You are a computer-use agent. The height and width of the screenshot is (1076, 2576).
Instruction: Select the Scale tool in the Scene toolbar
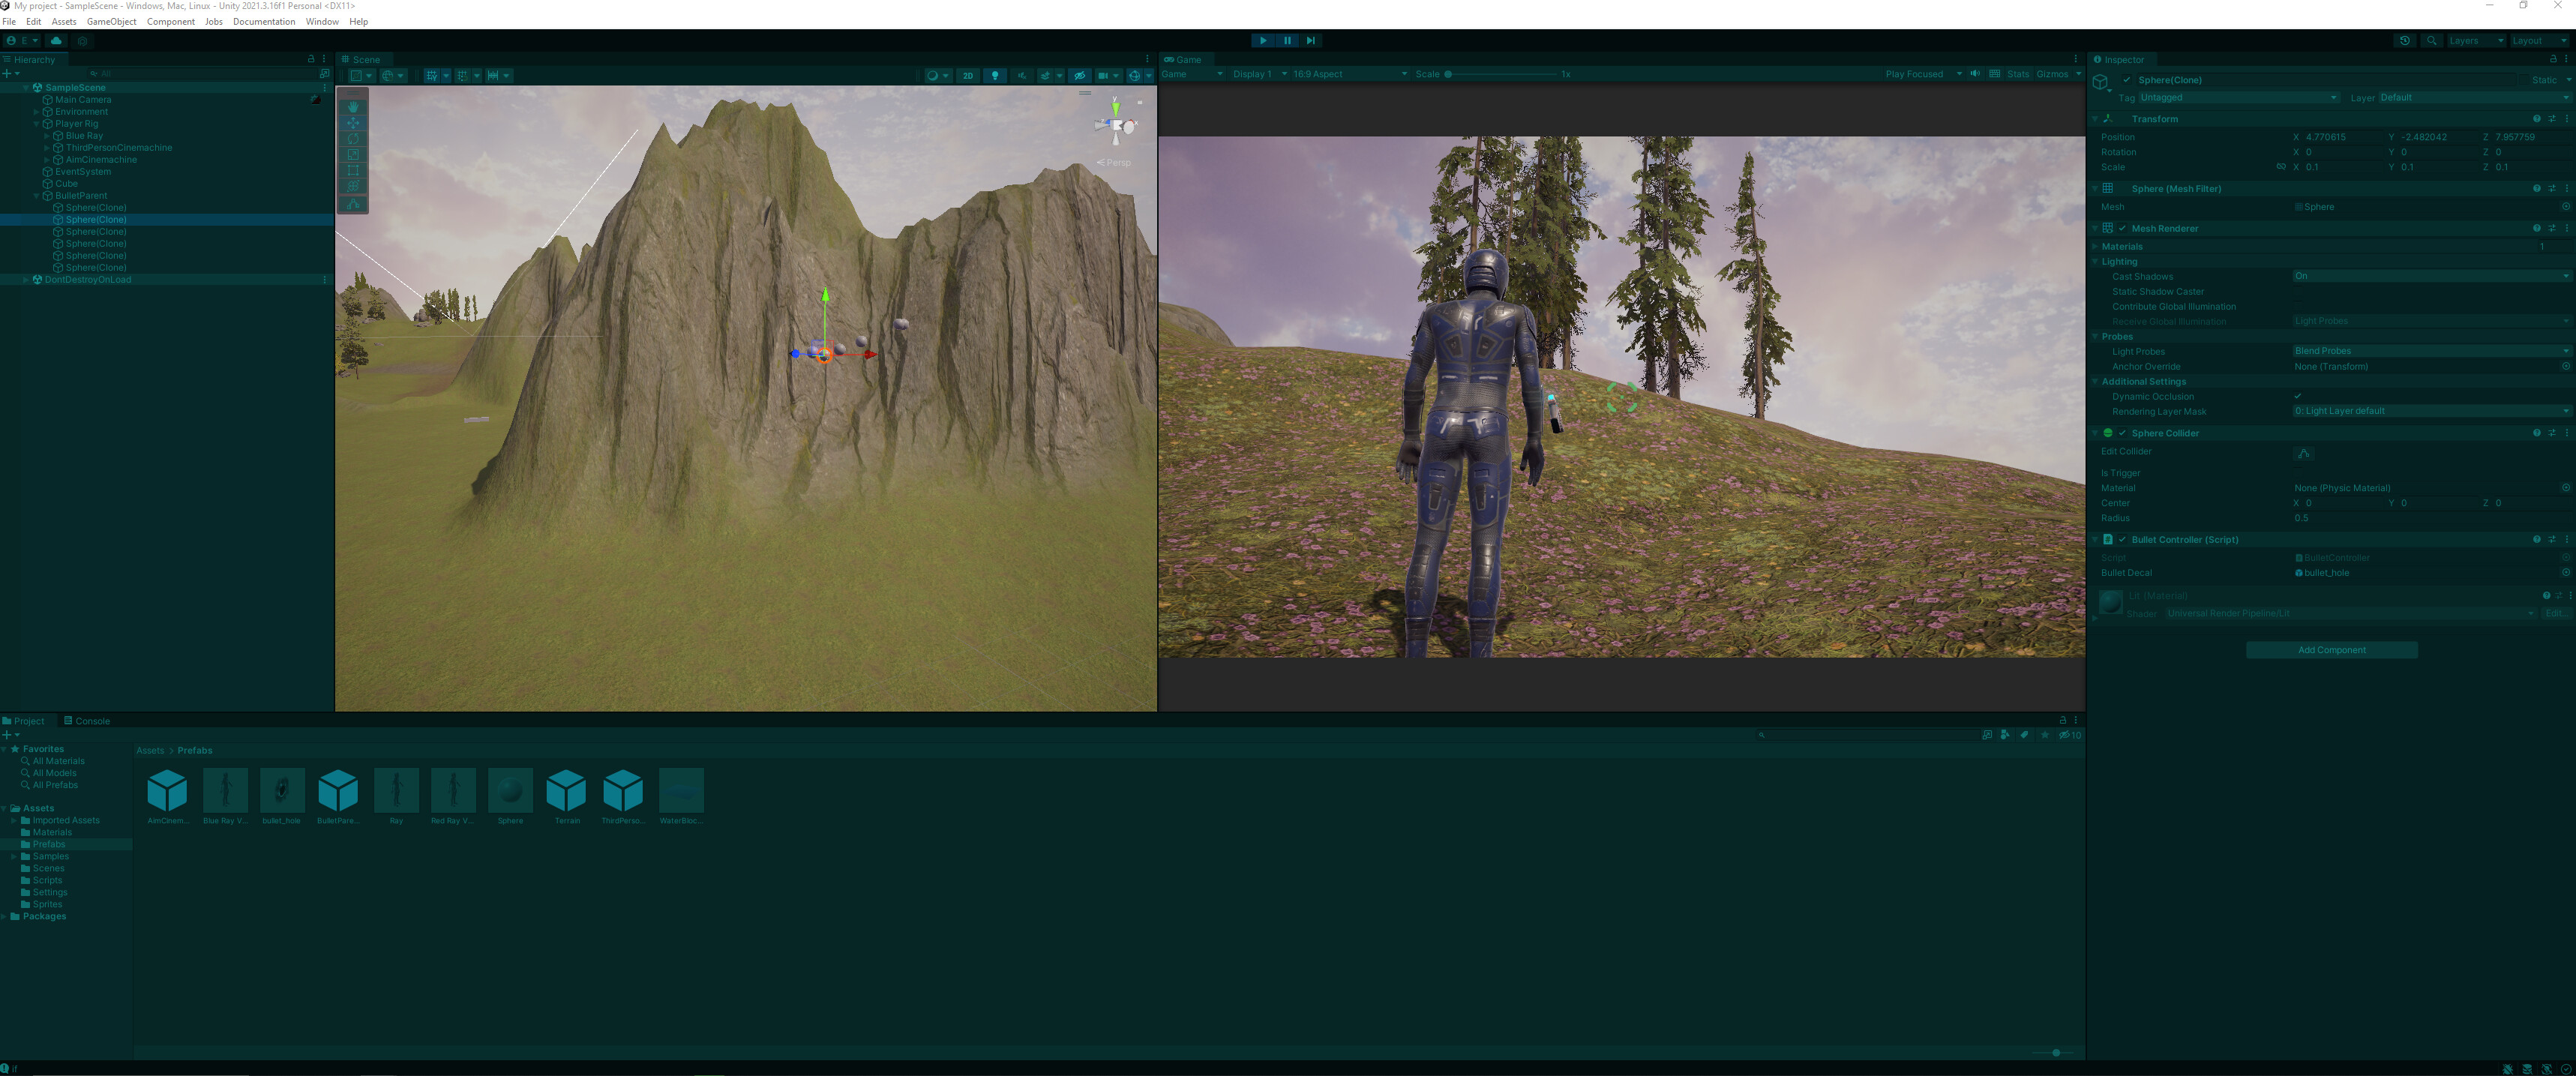pyautogui.click(x=353, y=155)
